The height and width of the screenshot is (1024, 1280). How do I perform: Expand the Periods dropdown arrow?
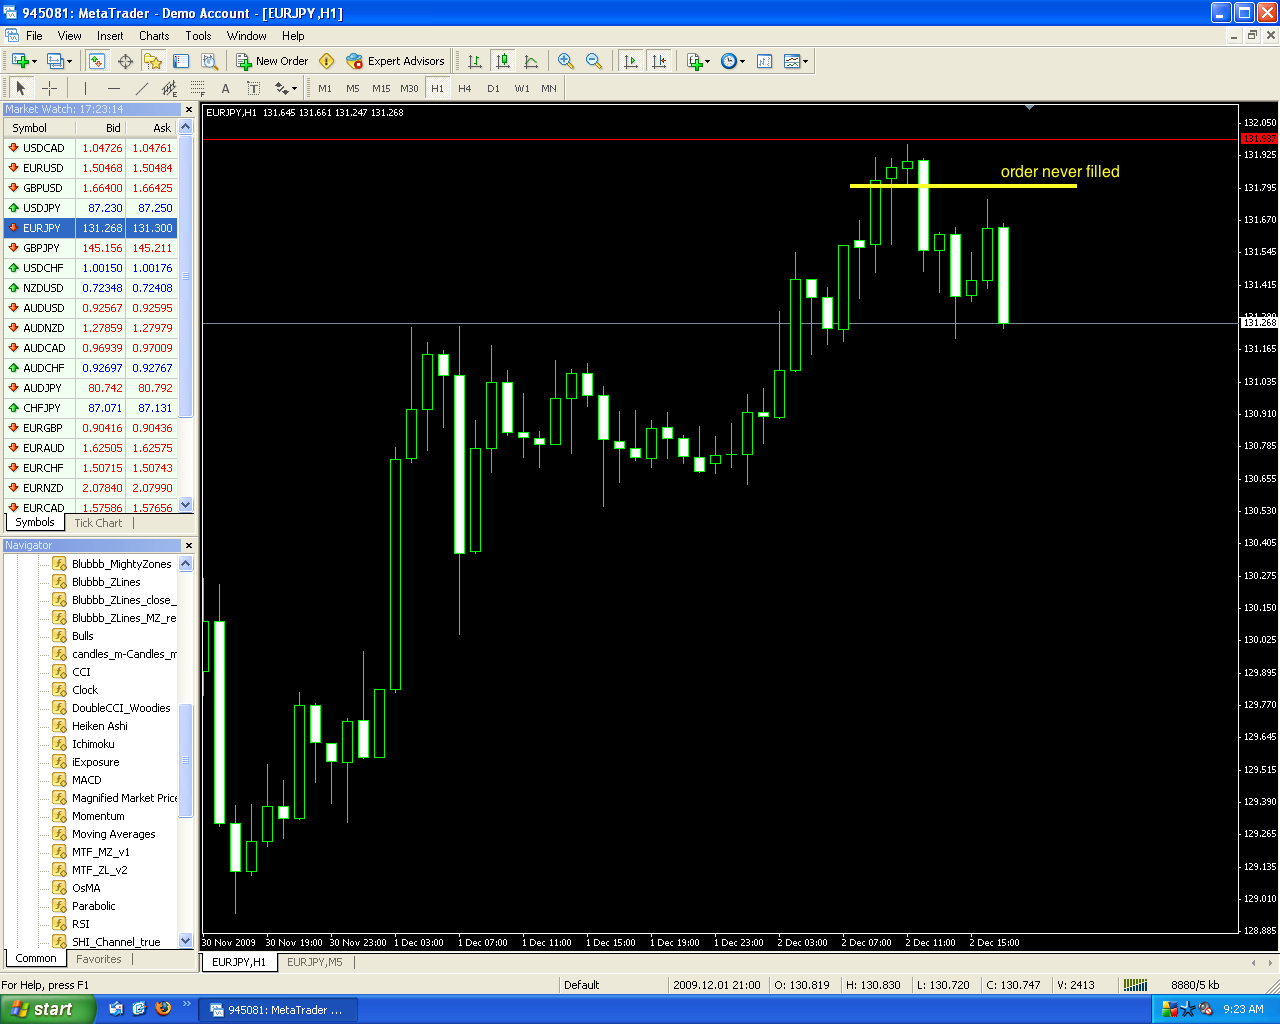pos(743,61)
